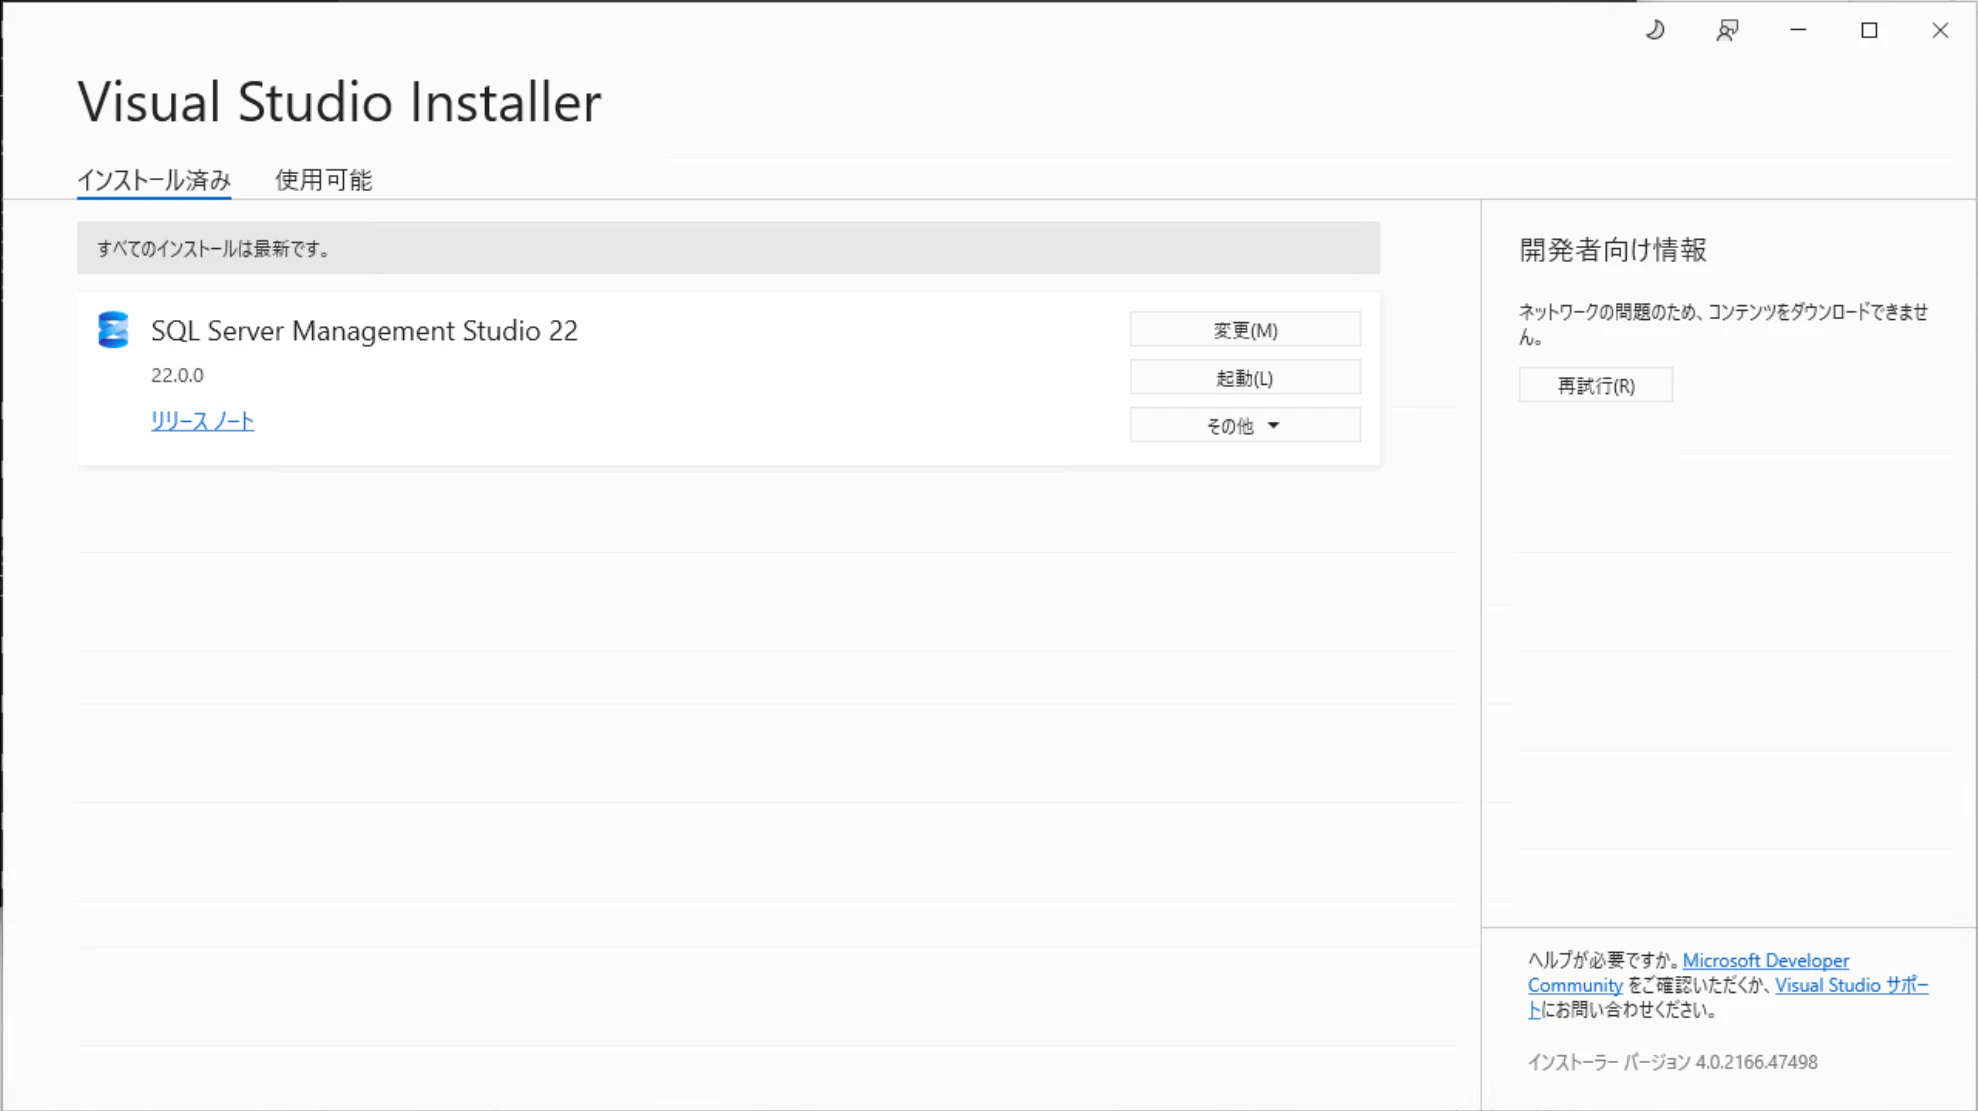Switch to the 使用可能 tab

[323, 180]
